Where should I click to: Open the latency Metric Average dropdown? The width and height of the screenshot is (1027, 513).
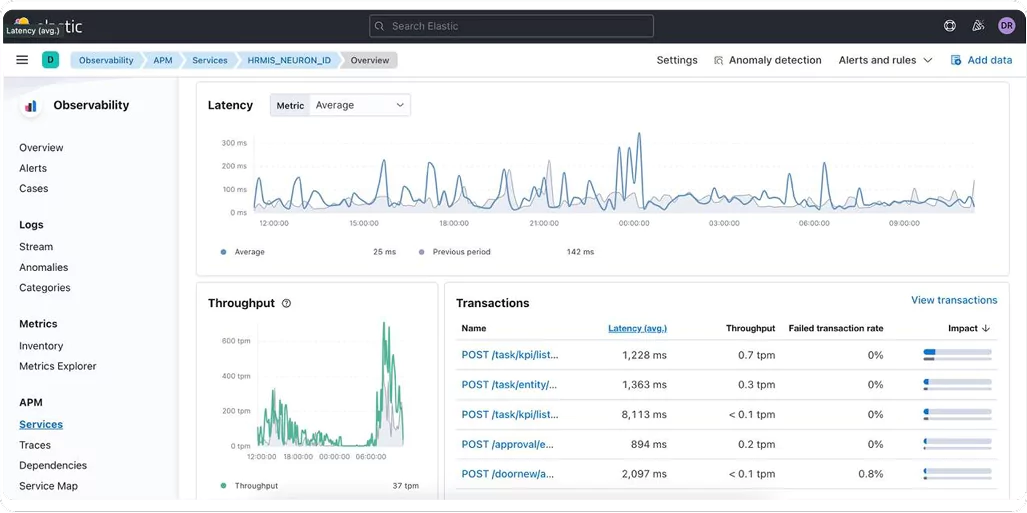[x=359, y=105]
